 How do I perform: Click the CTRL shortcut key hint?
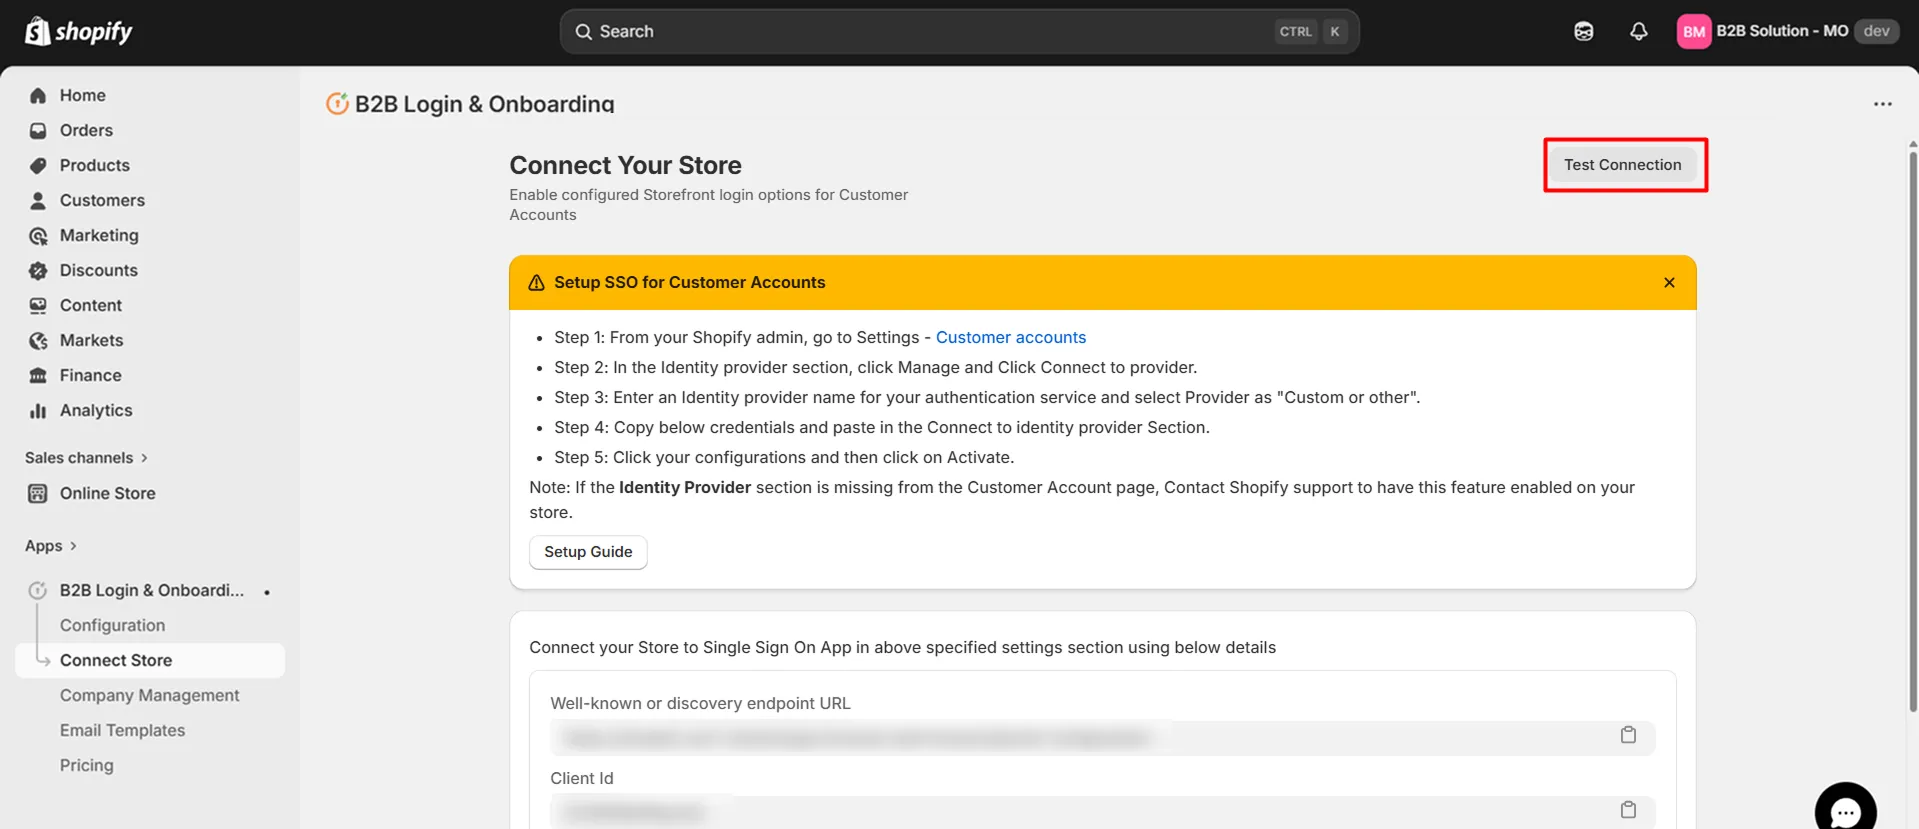[x=1295, y=32]
